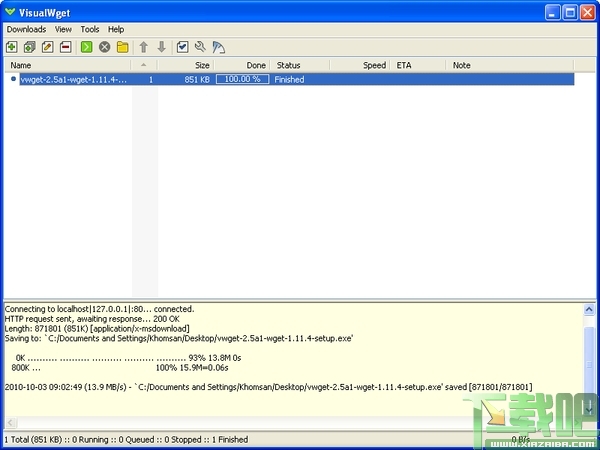Click the 100.00 % progress bar
Viewport: 600px width, 450px height.
[243, 79]
